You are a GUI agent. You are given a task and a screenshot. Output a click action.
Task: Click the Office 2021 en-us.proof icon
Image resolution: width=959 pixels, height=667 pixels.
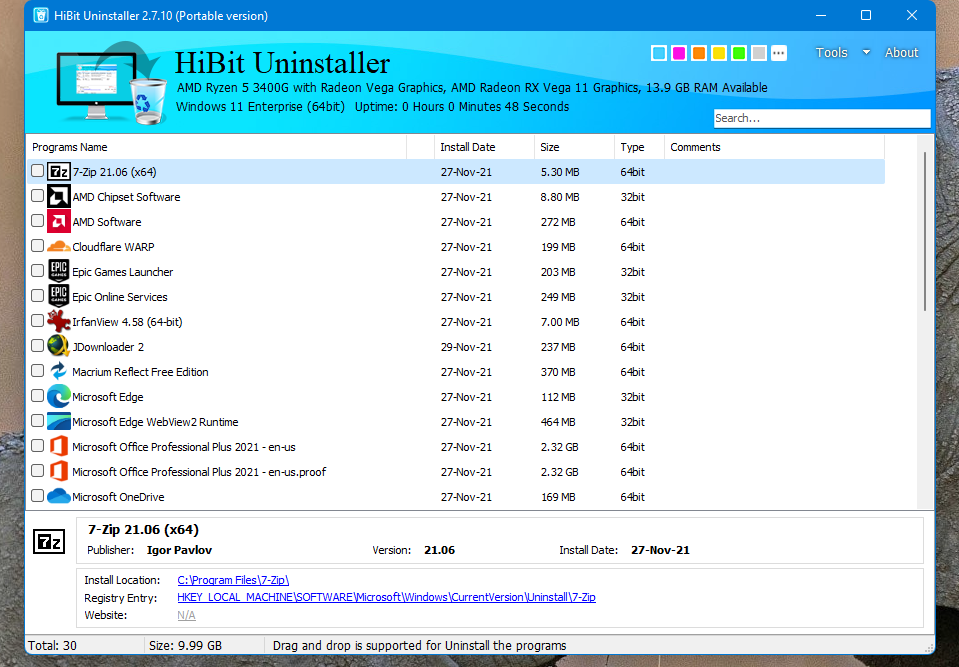(59, 471)
